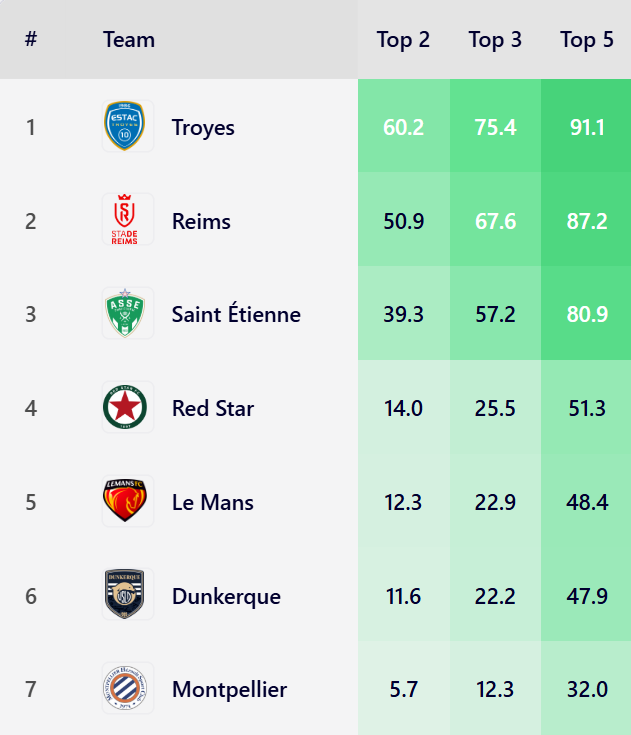Select Red Star Top 2 value 14.0
The image size is (631, 735).
tap(403, 408)
